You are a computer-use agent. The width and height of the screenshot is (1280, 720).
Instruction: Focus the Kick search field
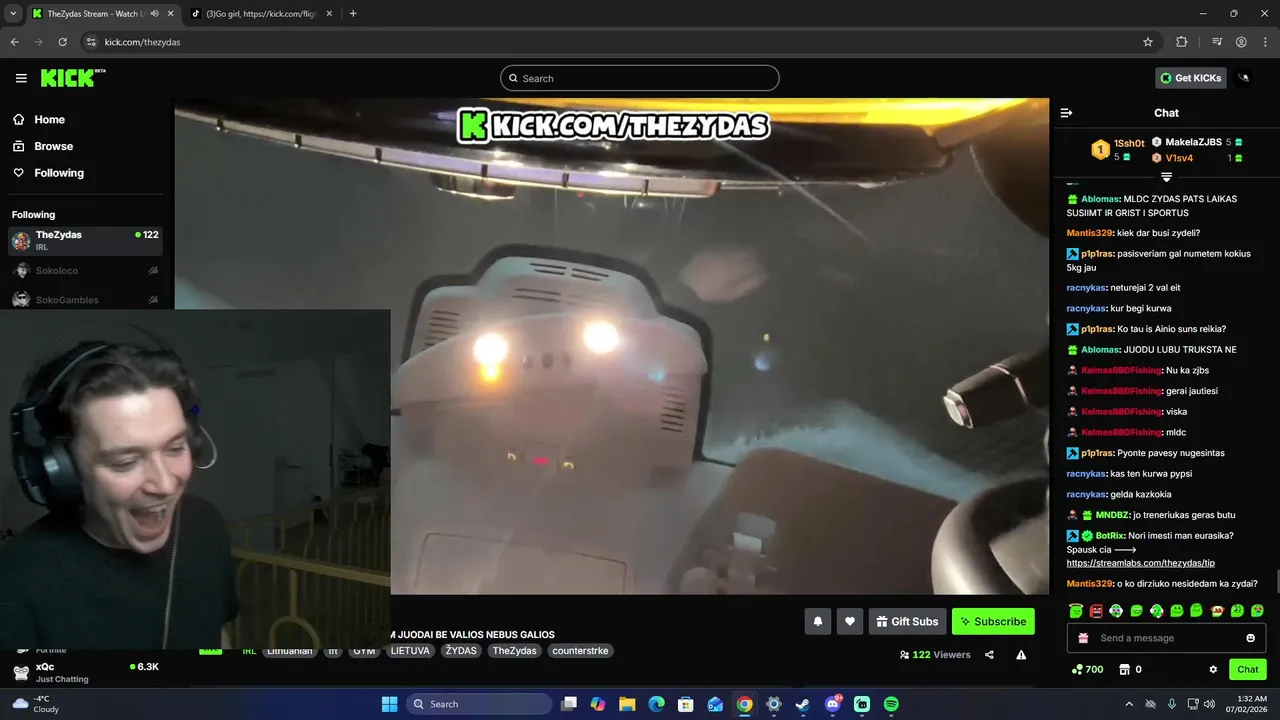(640, 78)
